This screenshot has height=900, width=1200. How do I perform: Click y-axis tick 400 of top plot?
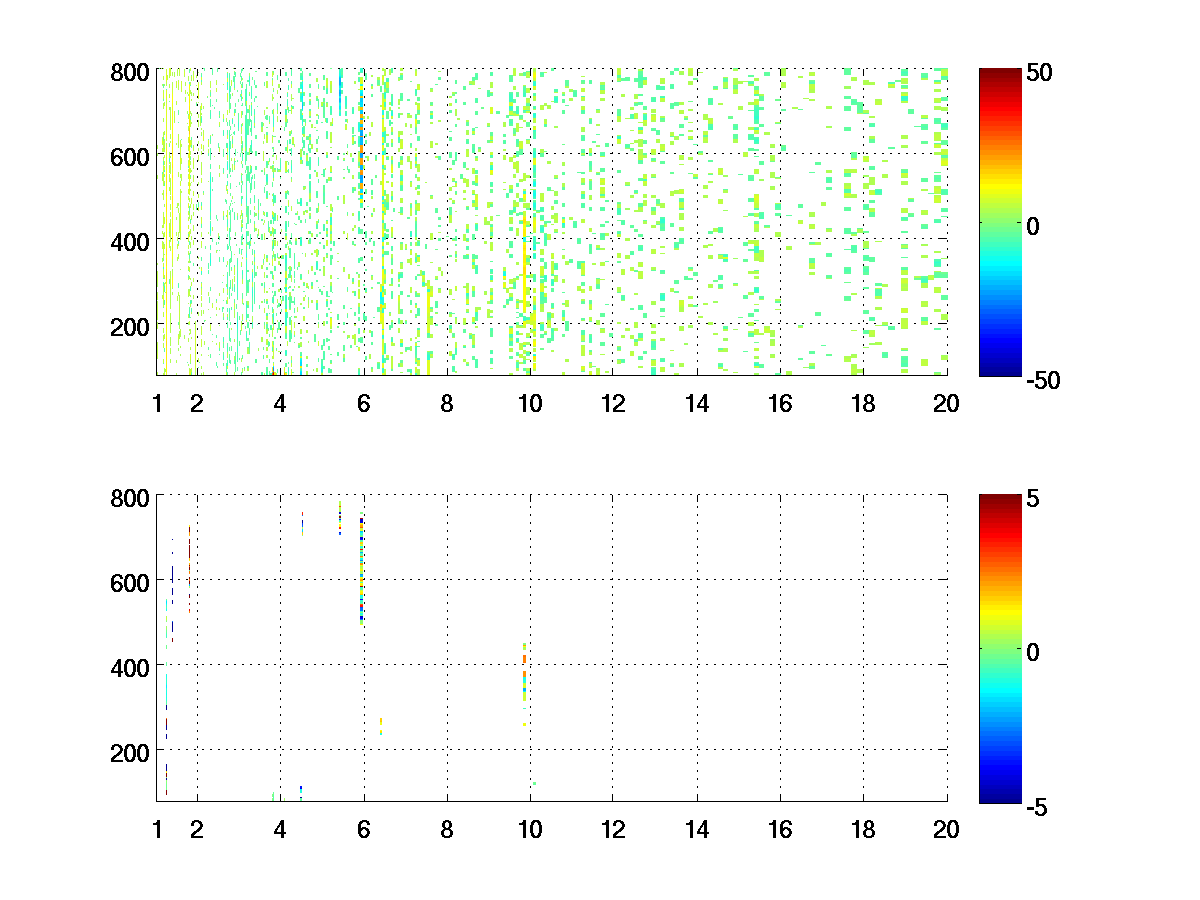(131, 241)
